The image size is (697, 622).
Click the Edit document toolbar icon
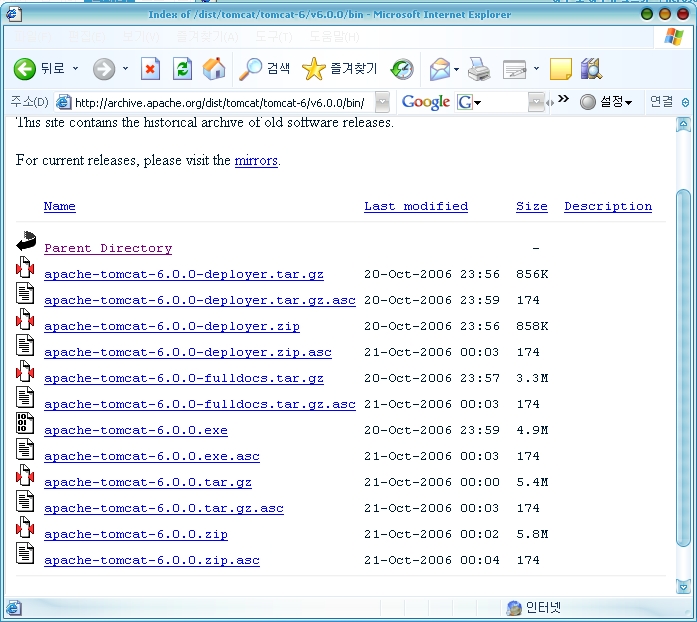coord(514,69)
